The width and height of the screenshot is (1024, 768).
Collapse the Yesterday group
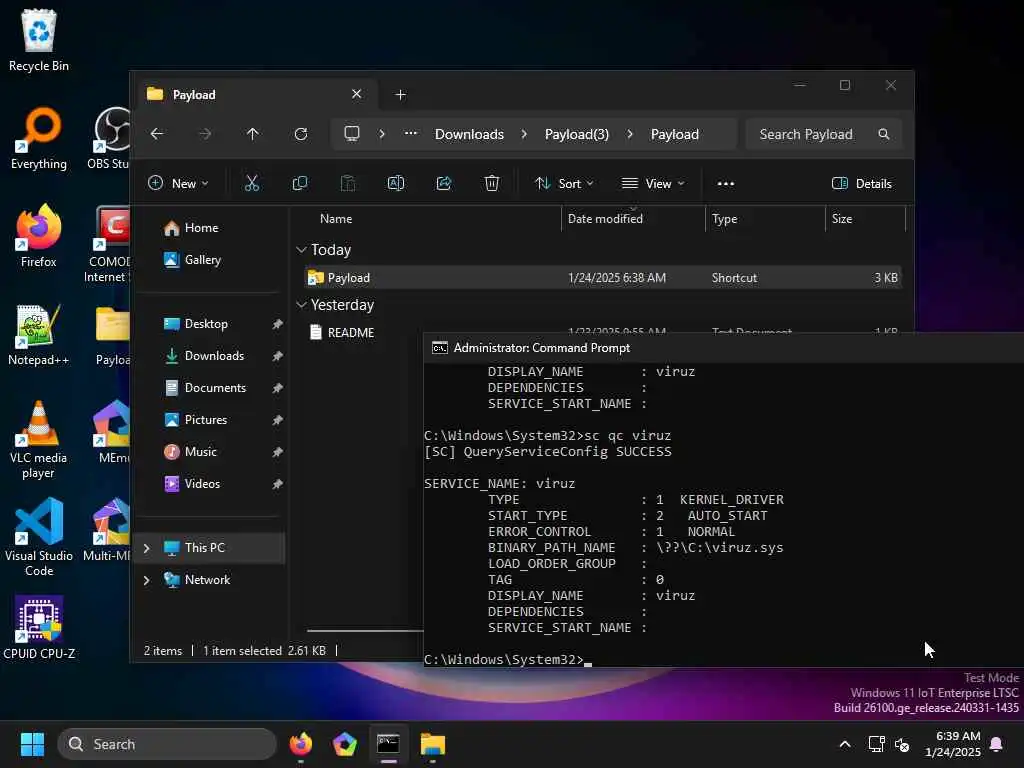coord(301,304)
